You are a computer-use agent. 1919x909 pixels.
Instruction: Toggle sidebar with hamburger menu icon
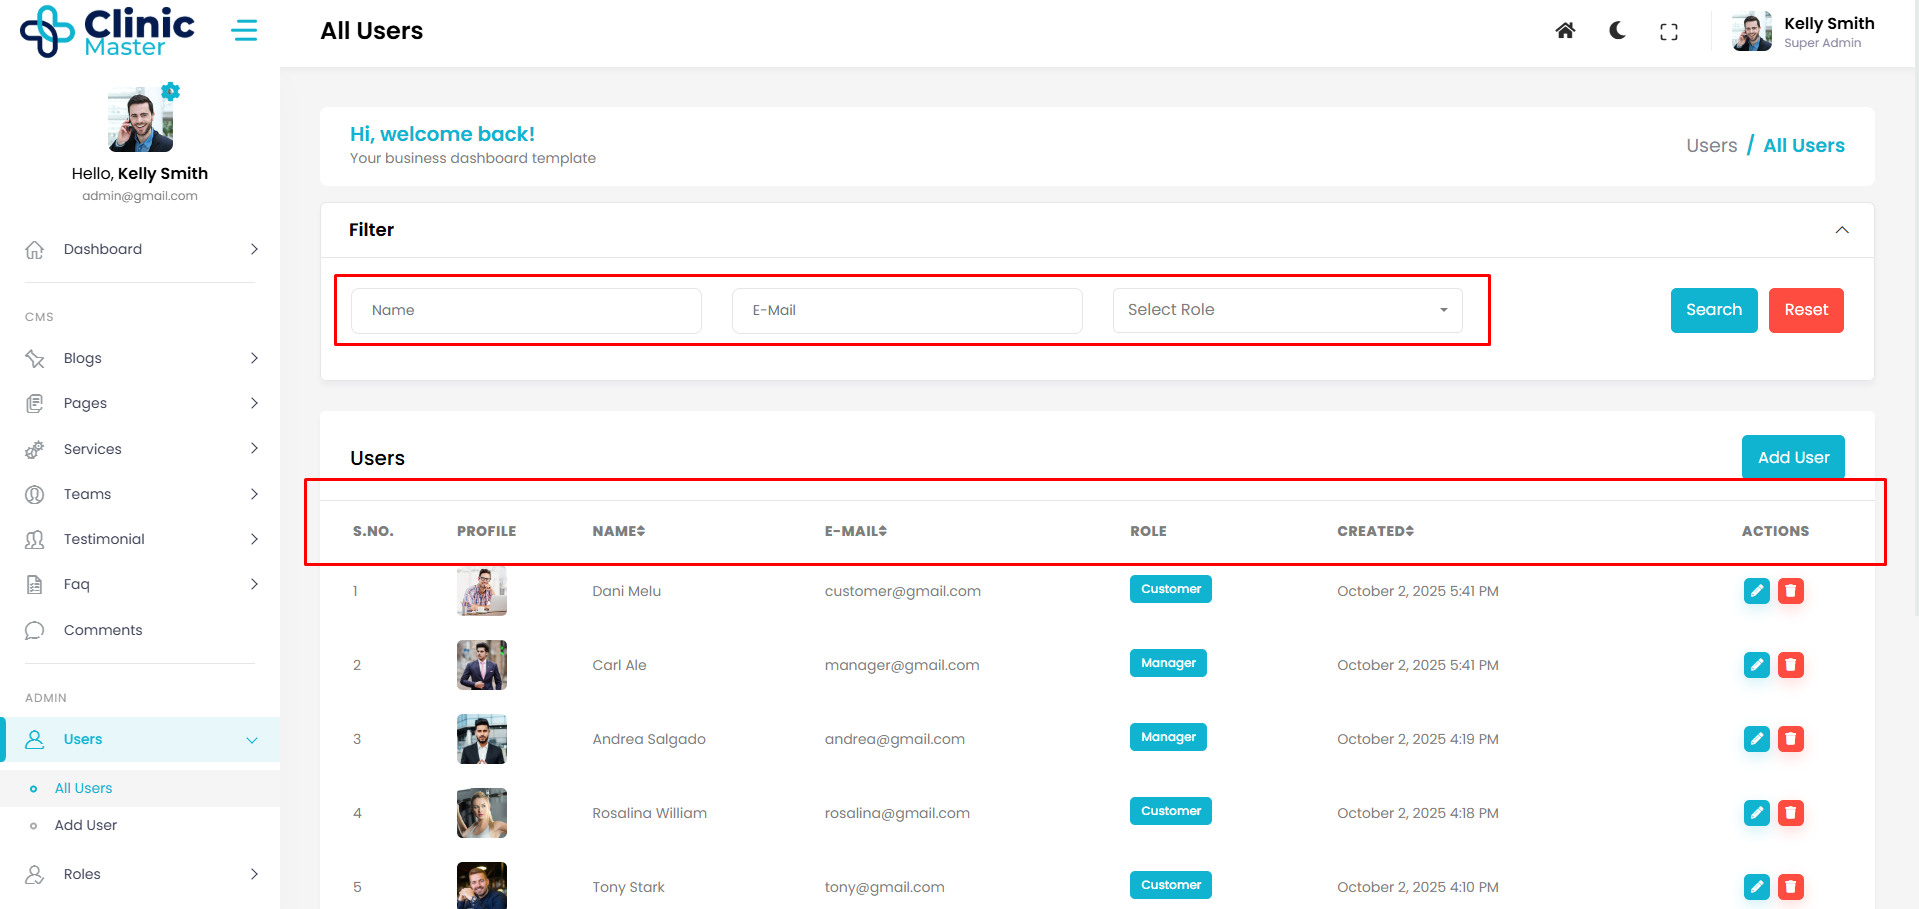(x=244, y=31)
